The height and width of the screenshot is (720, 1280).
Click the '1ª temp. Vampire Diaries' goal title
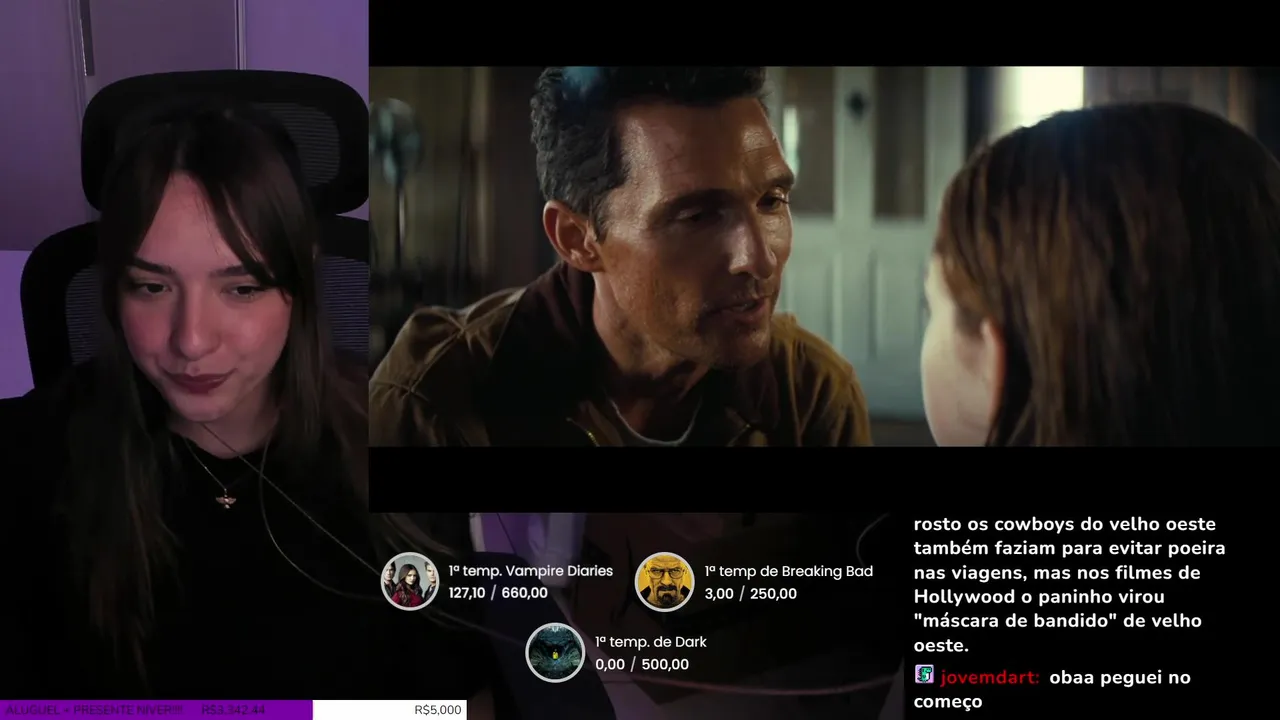point(531,571)
